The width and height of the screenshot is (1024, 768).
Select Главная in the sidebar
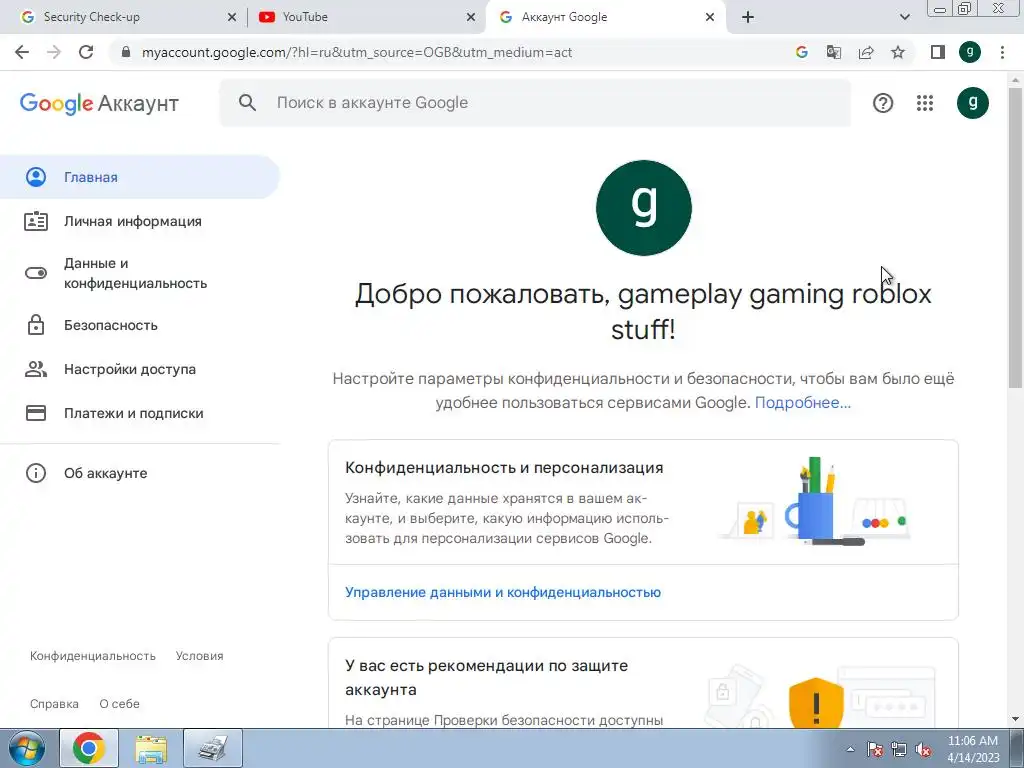[140, 177]
